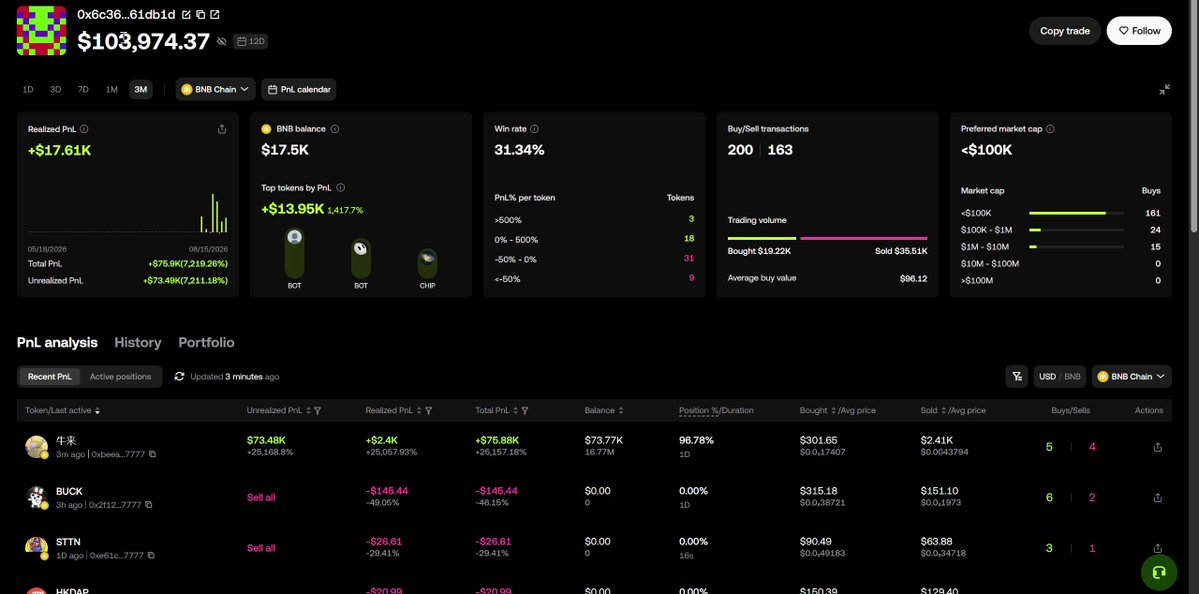Filter the Realized PnL column
Screen dimensions: 1199x594
[x=428, y=411]
